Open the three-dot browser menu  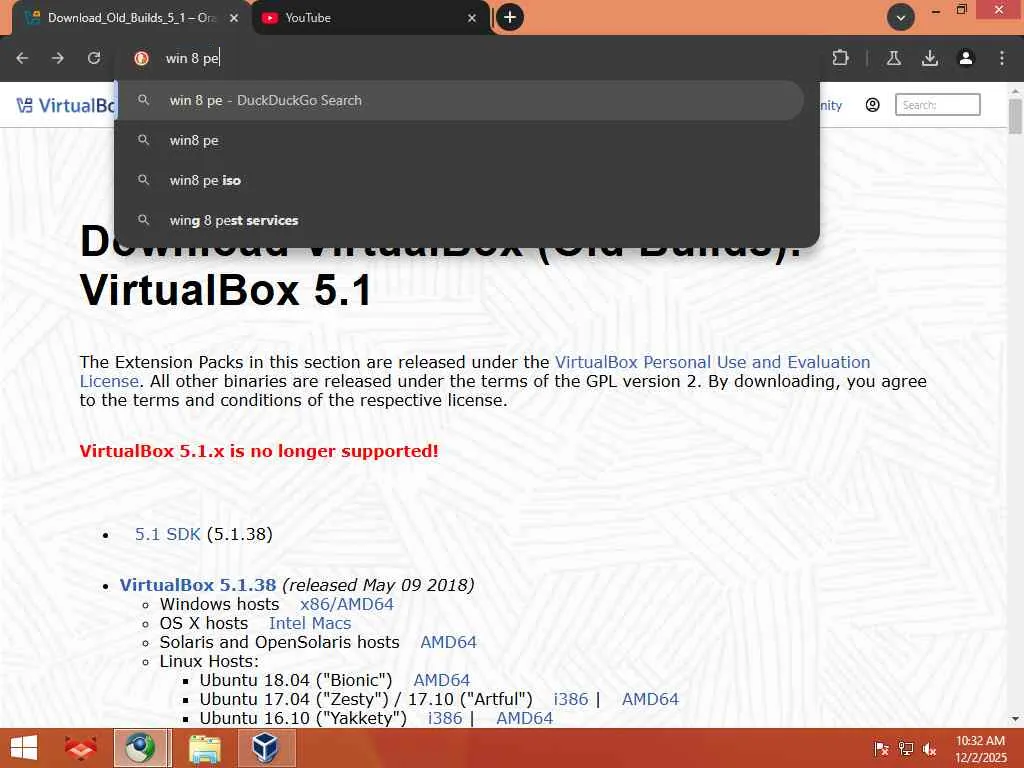point(1001,58)
